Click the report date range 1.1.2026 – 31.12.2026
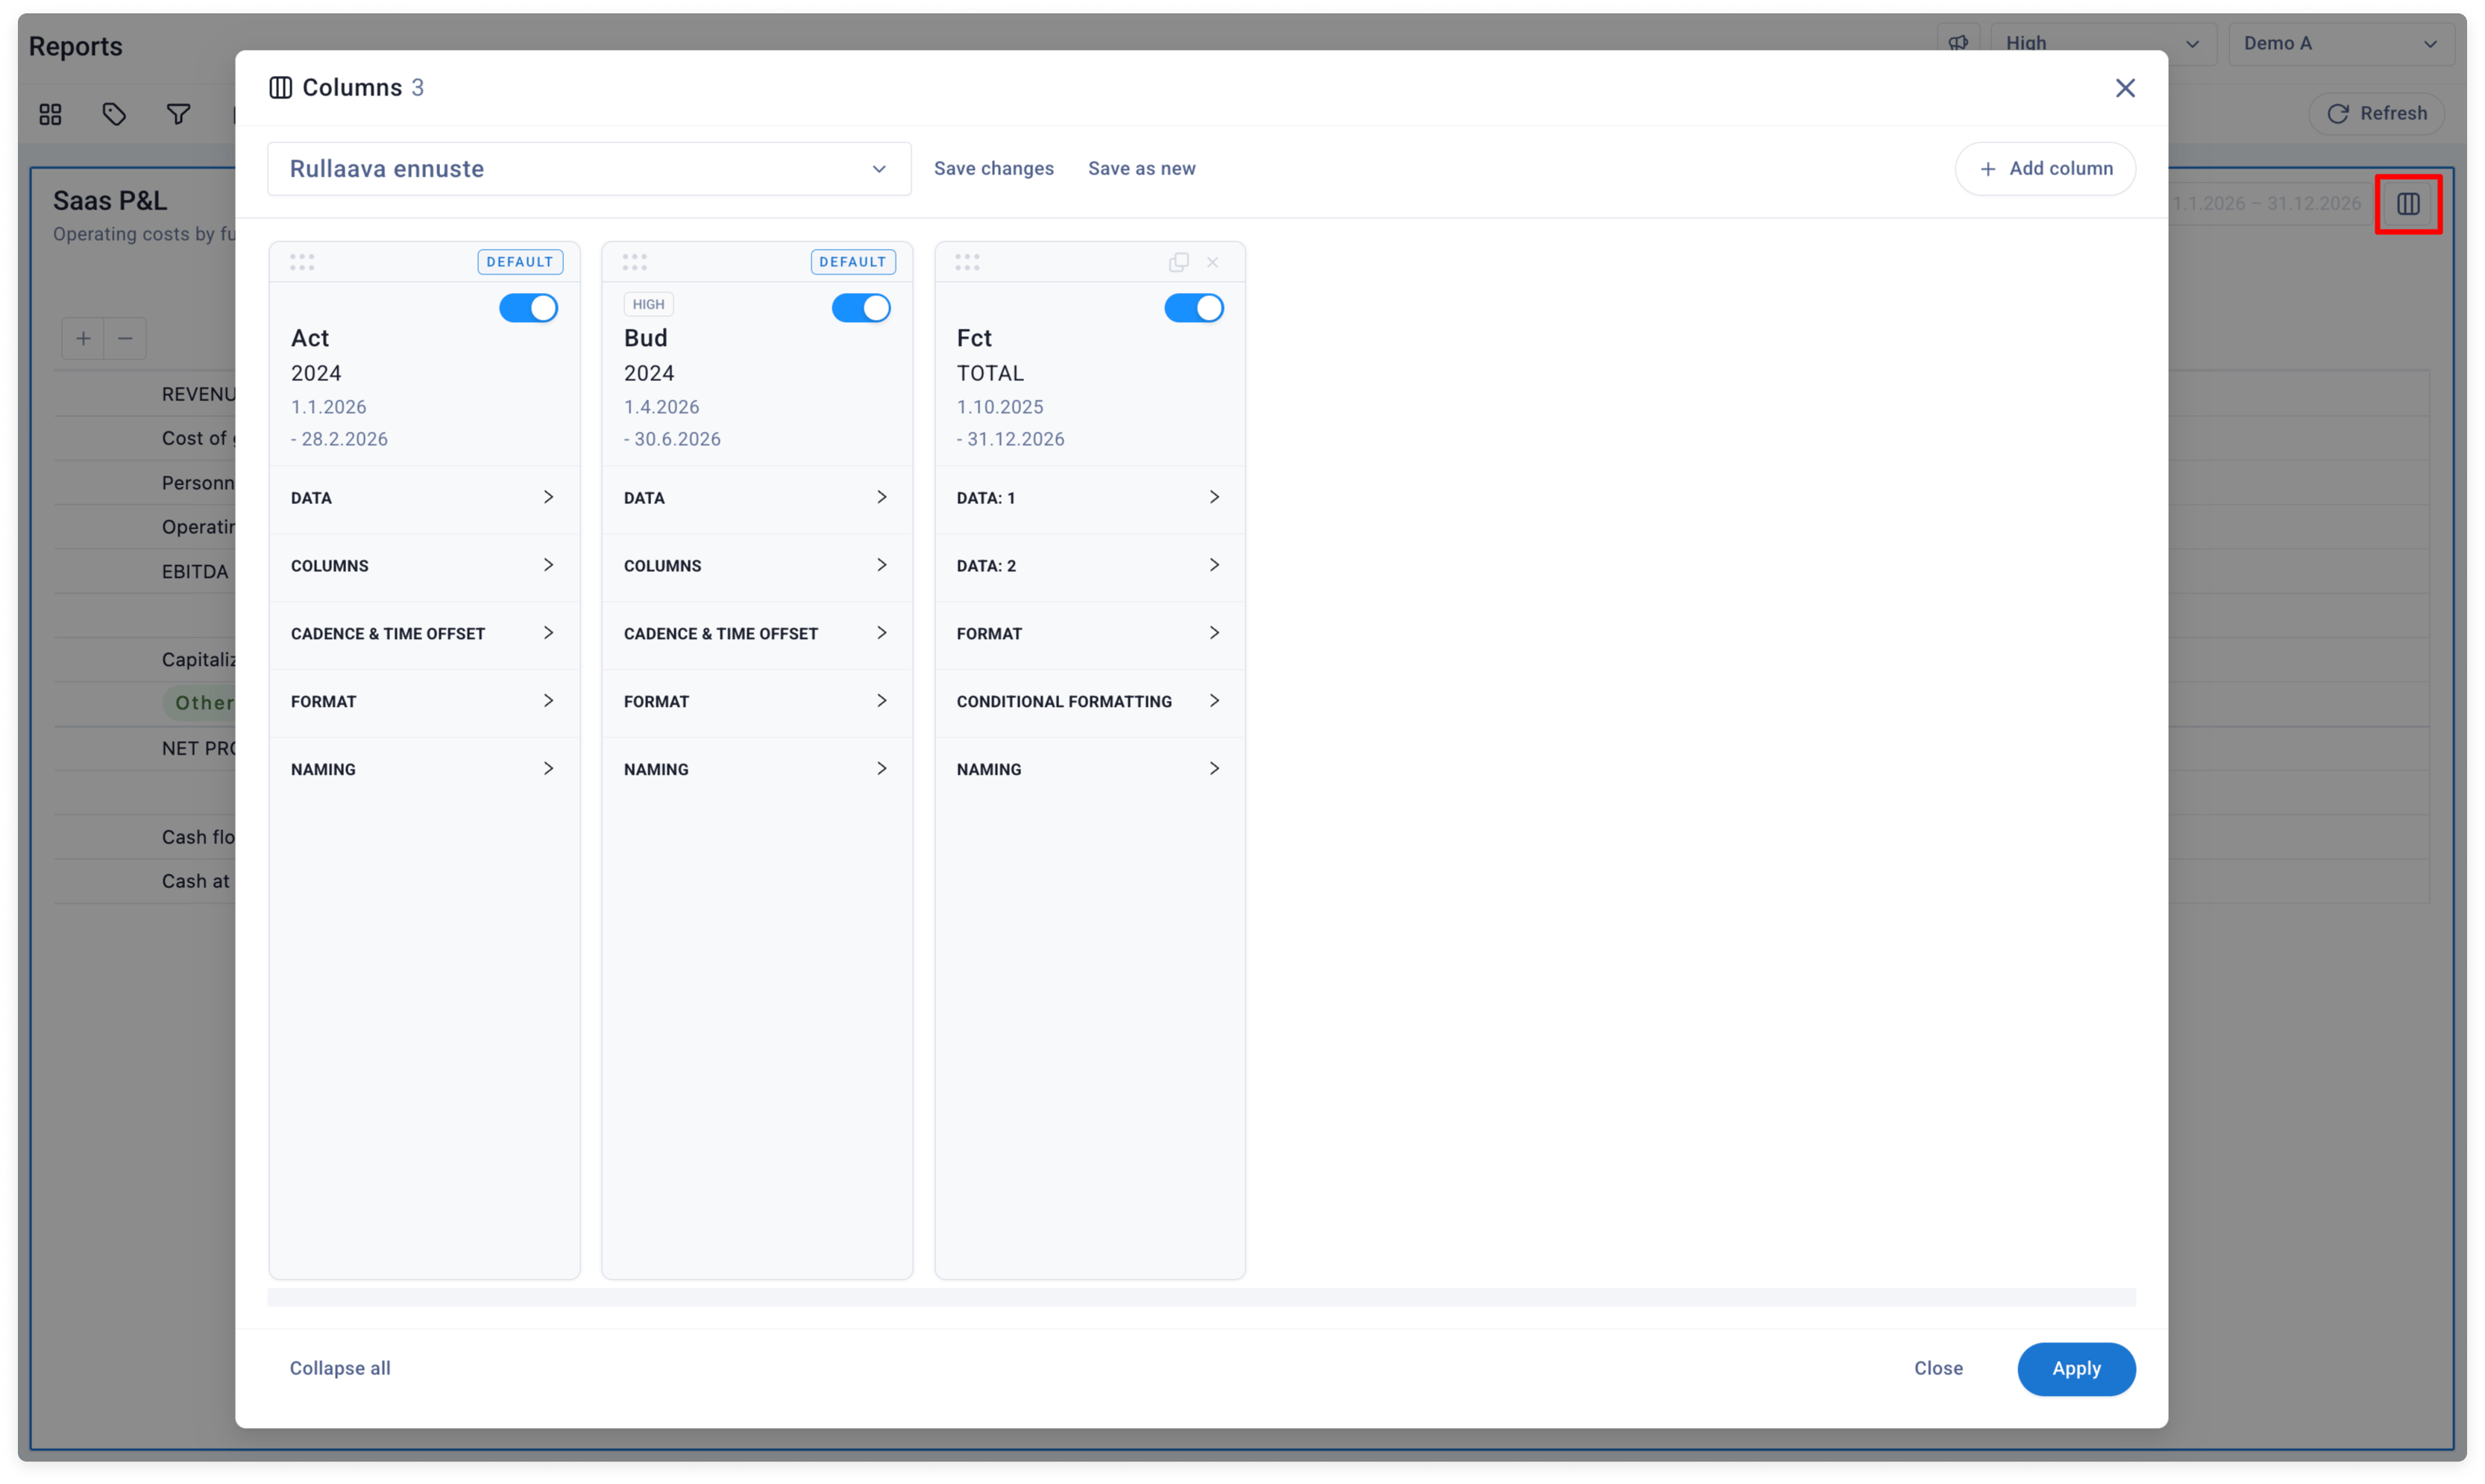 click(x=2266, y=204)
